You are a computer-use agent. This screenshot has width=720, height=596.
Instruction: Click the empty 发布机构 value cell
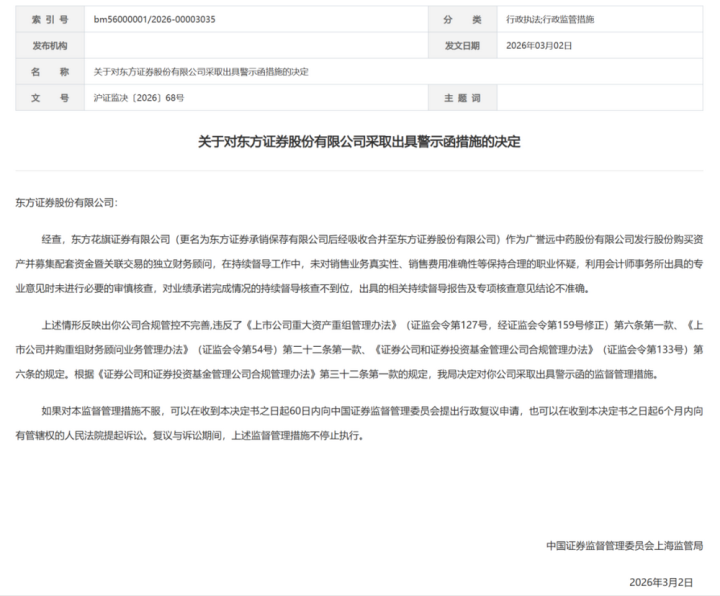point(256,45)
